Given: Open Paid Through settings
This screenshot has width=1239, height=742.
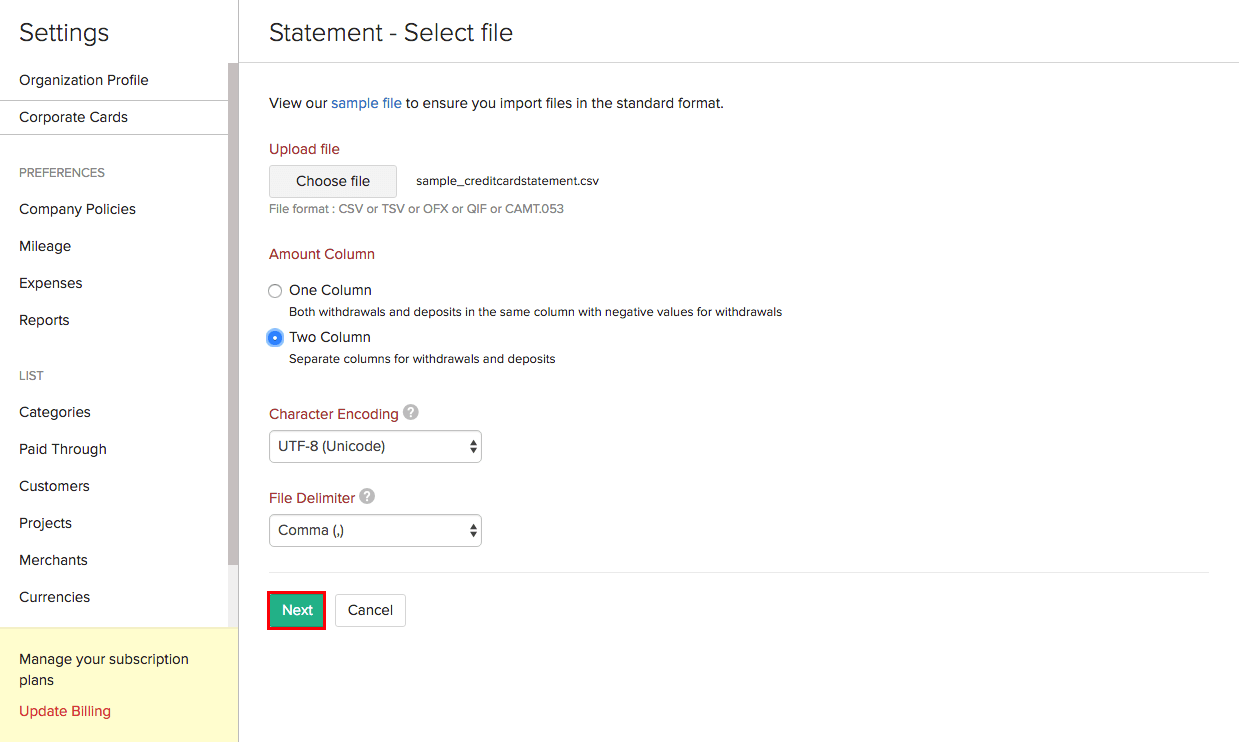Looking at the screenshot, I should pos(62,449).
